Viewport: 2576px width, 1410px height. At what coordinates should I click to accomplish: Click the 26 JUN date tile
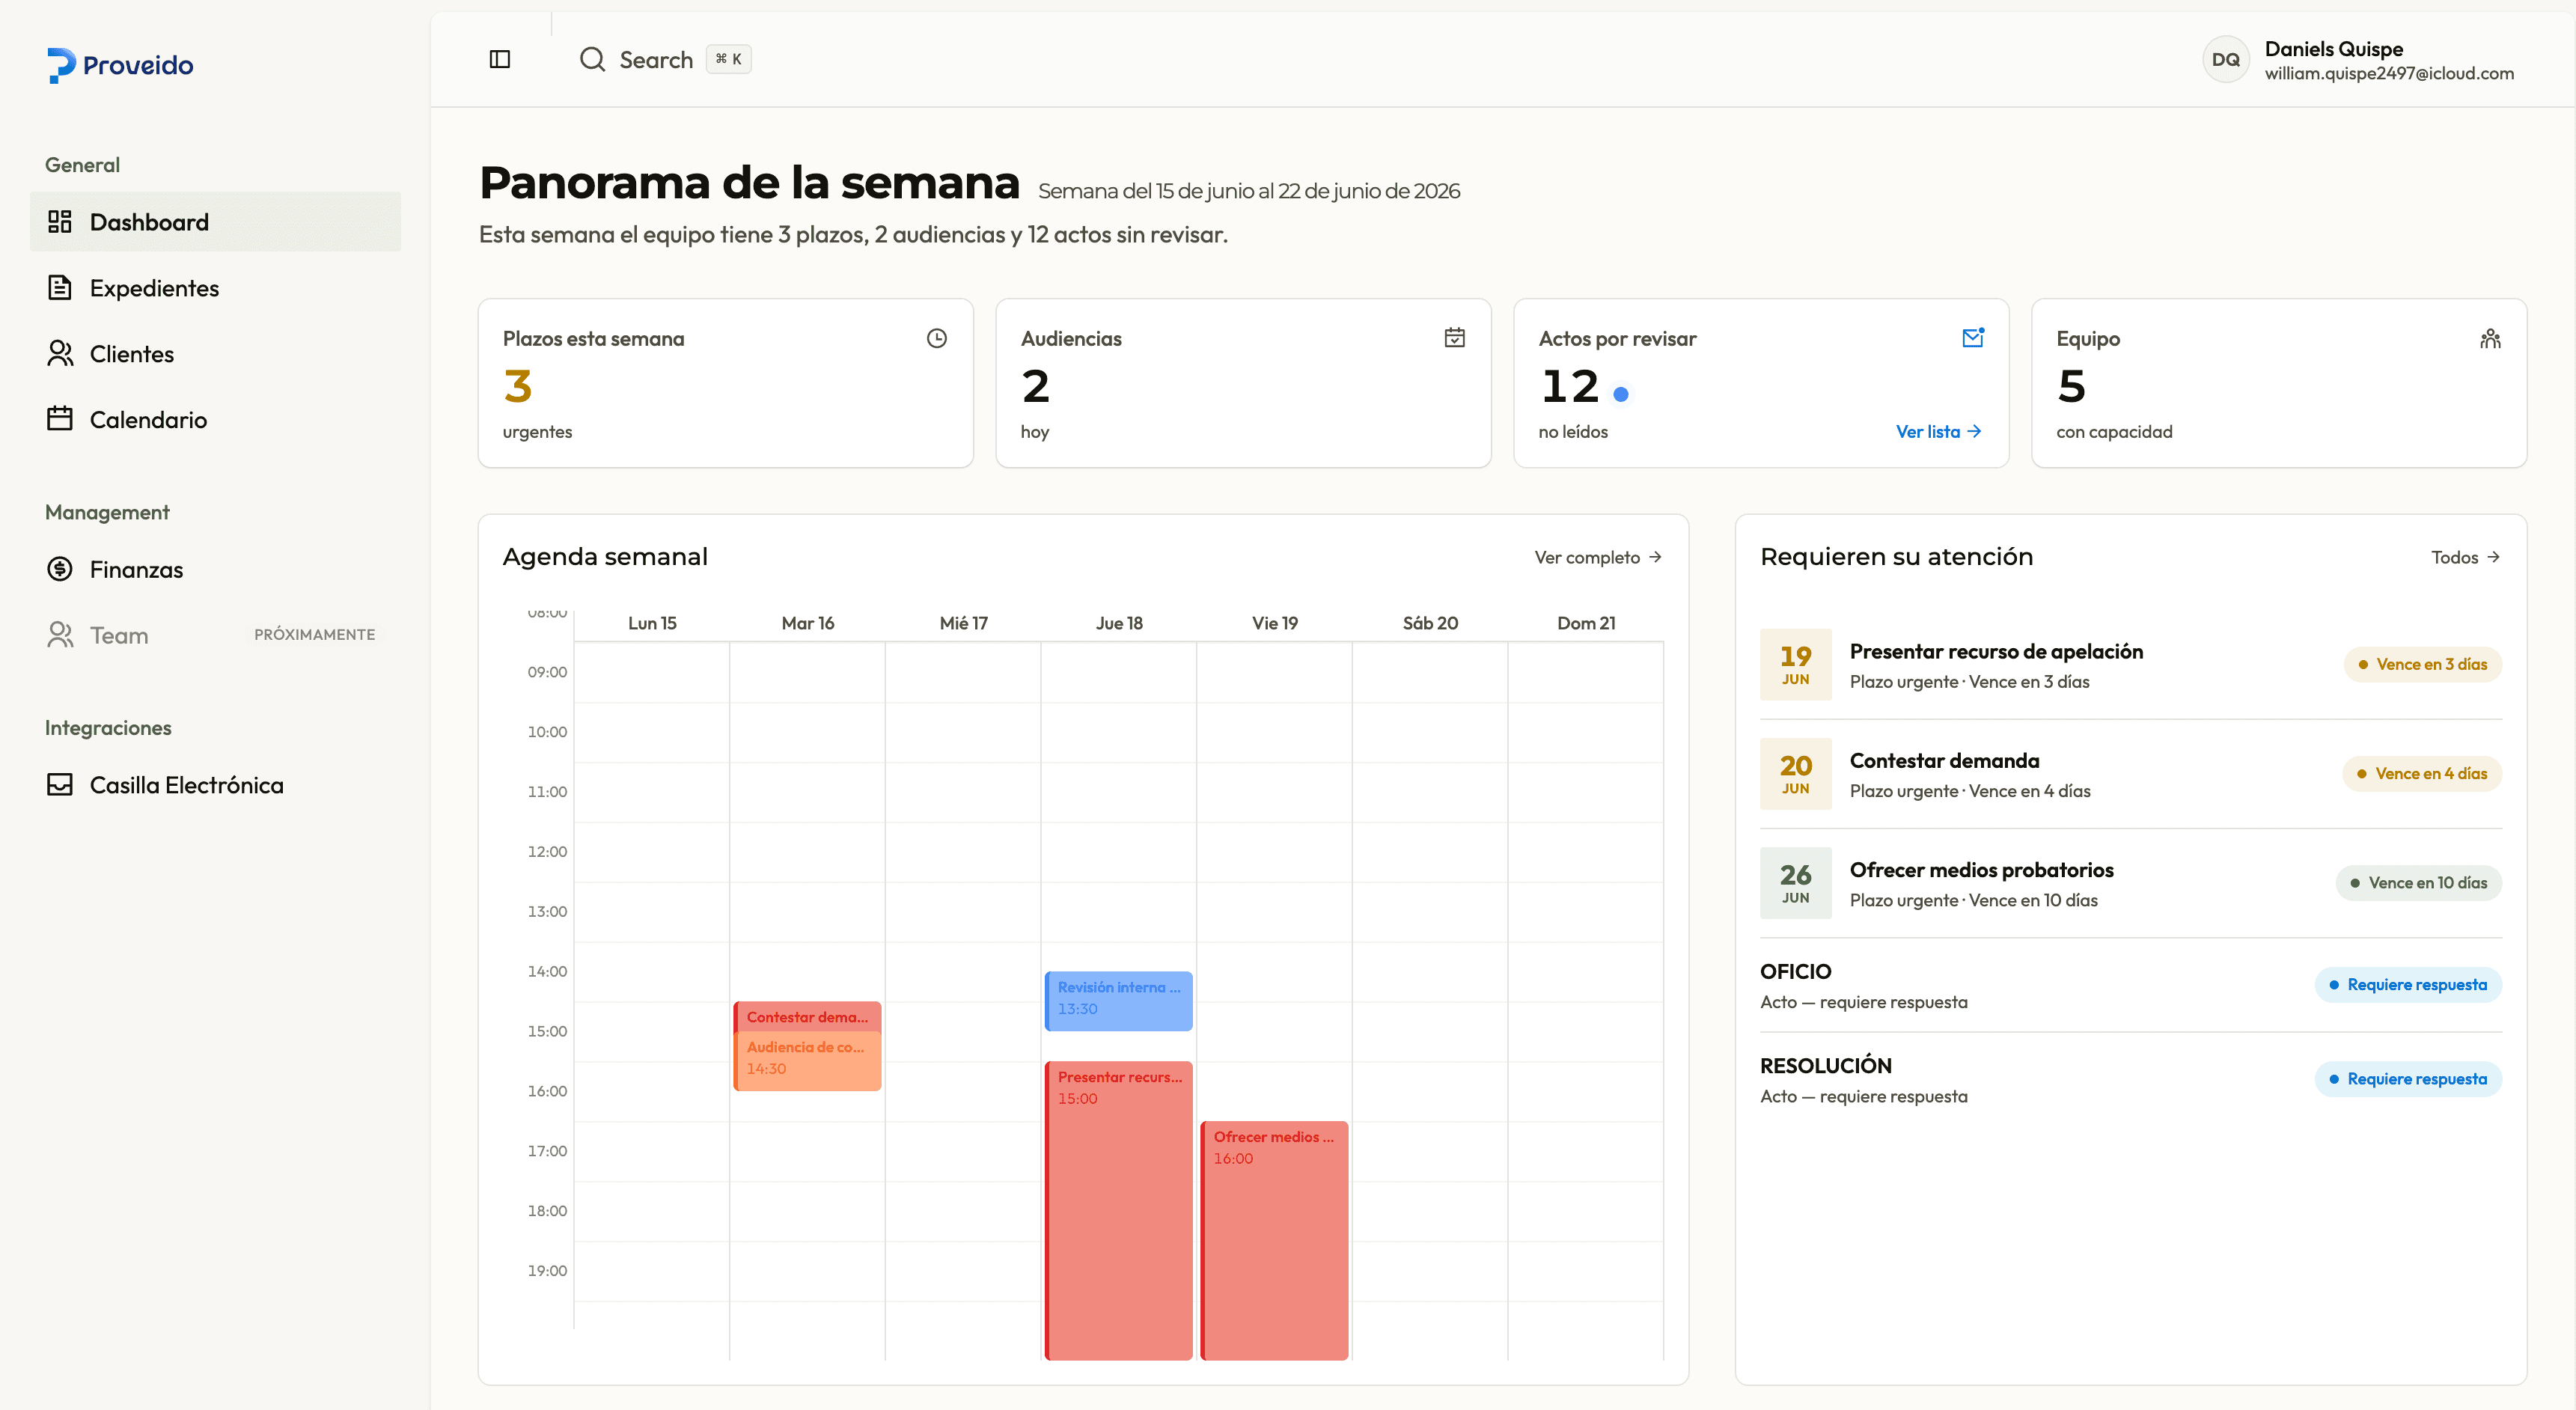(x=1795, y=883)
